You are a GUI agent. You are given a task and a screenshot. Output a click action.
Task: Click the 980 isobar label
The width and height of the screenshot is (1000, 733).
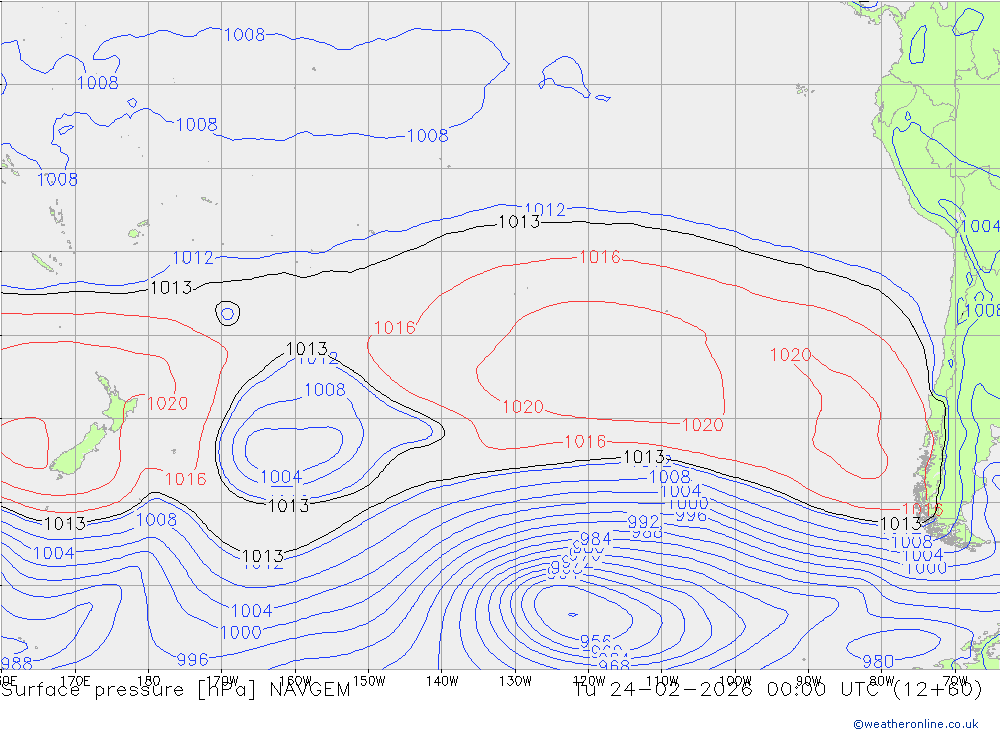tap(878, 661)
